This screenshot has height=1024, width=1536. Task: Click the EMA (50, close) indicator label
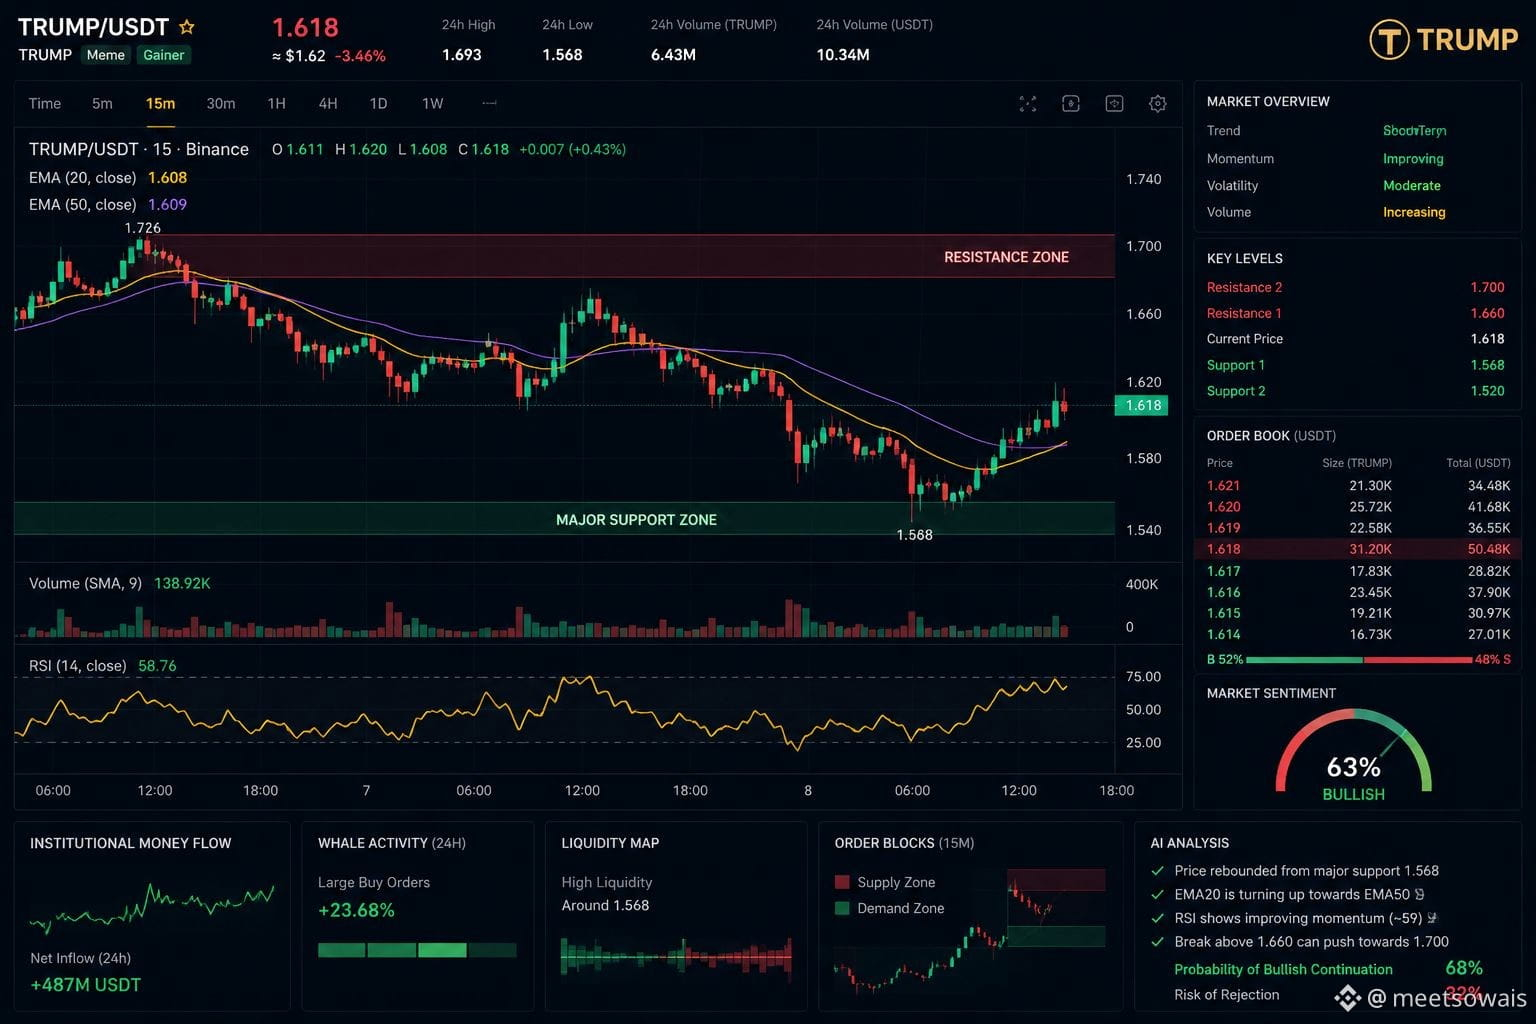[82, 204]
